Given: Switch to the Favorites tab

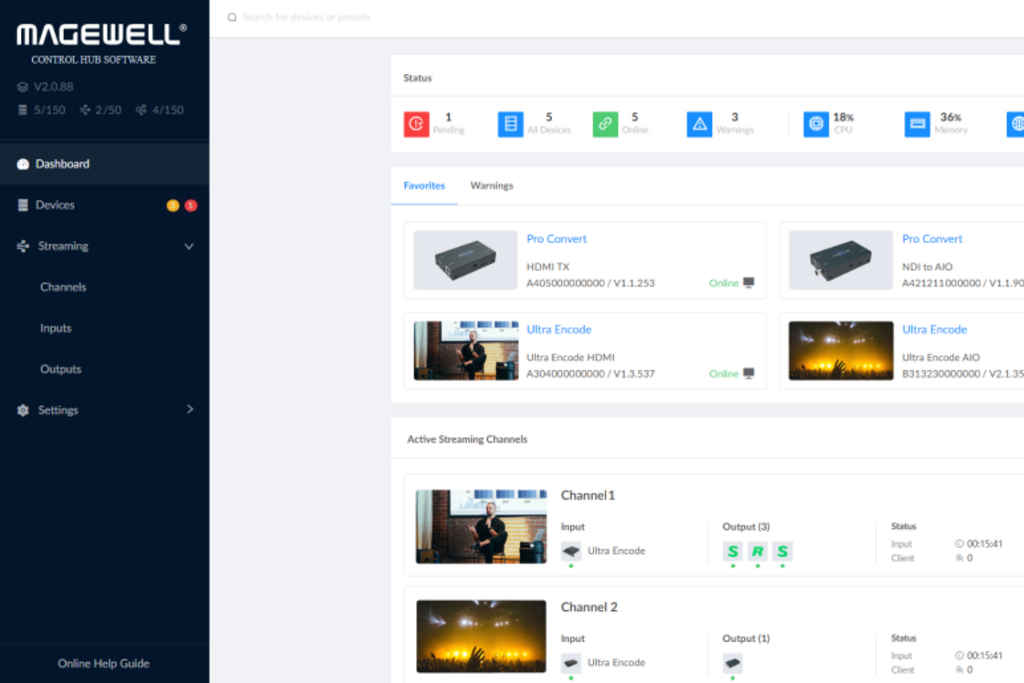Looking at the screenshot, I should tap(424, 186).
